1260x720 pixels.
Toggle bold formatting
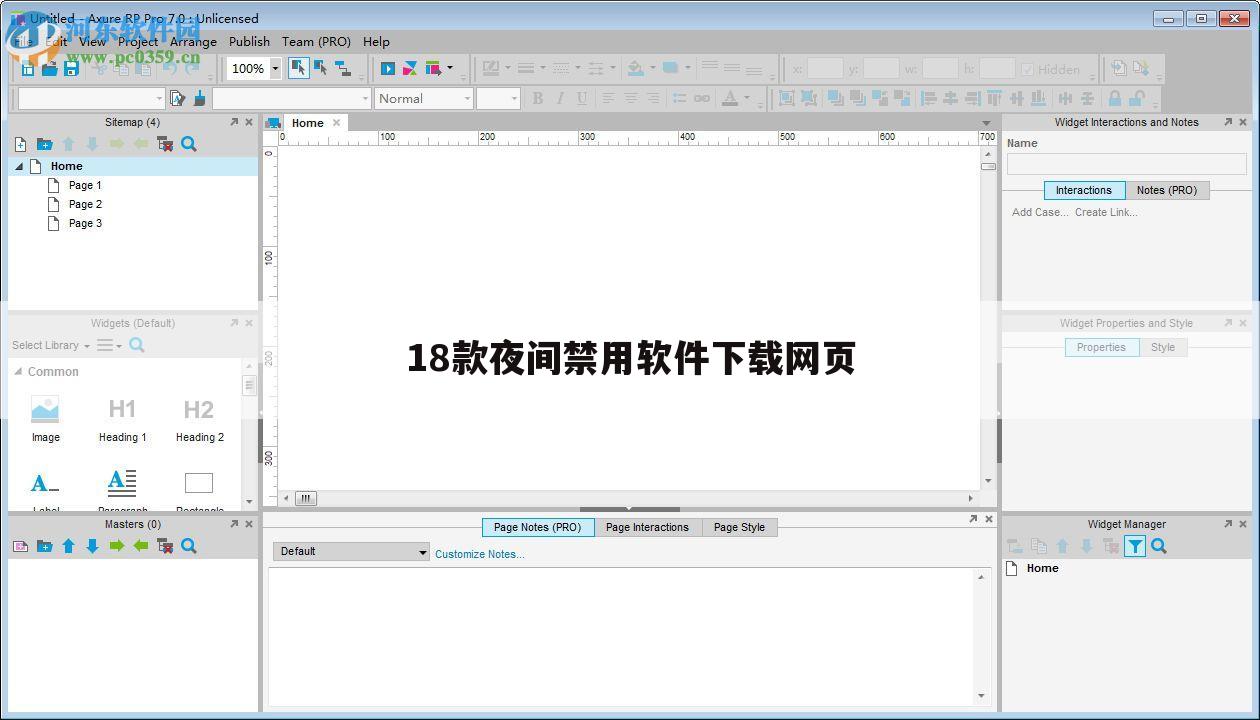click(x=537, y=98)
